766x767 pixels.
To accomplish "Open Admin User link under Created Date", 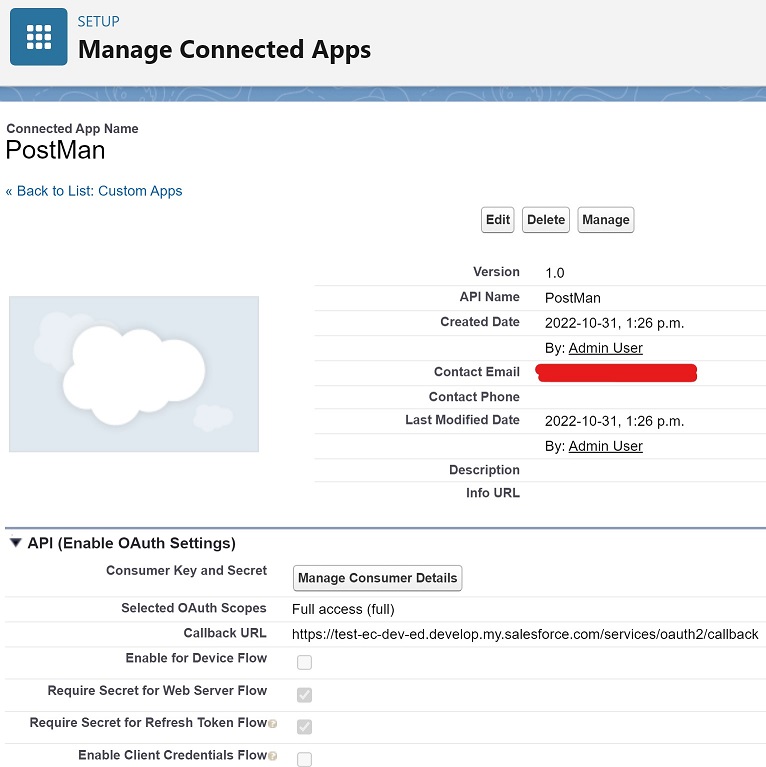I will click(605, 348).
